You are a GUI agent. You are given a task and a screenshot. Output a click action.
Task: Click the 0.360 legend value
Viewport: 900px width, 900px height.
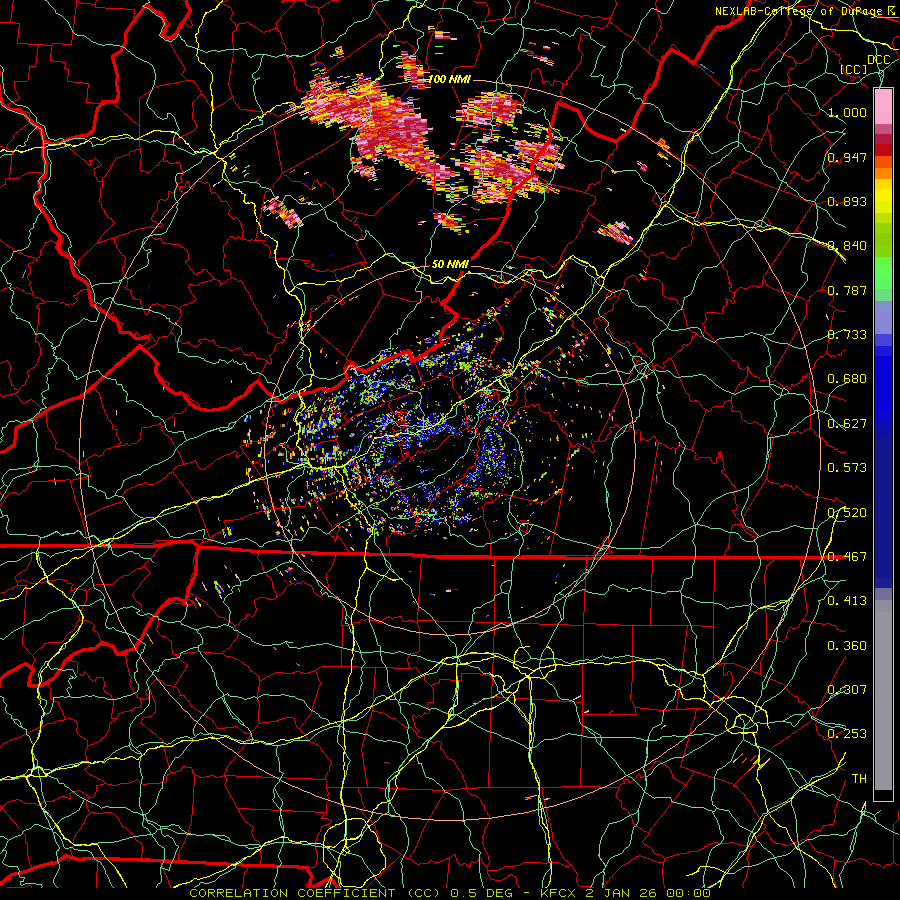[x=847, y=646]
